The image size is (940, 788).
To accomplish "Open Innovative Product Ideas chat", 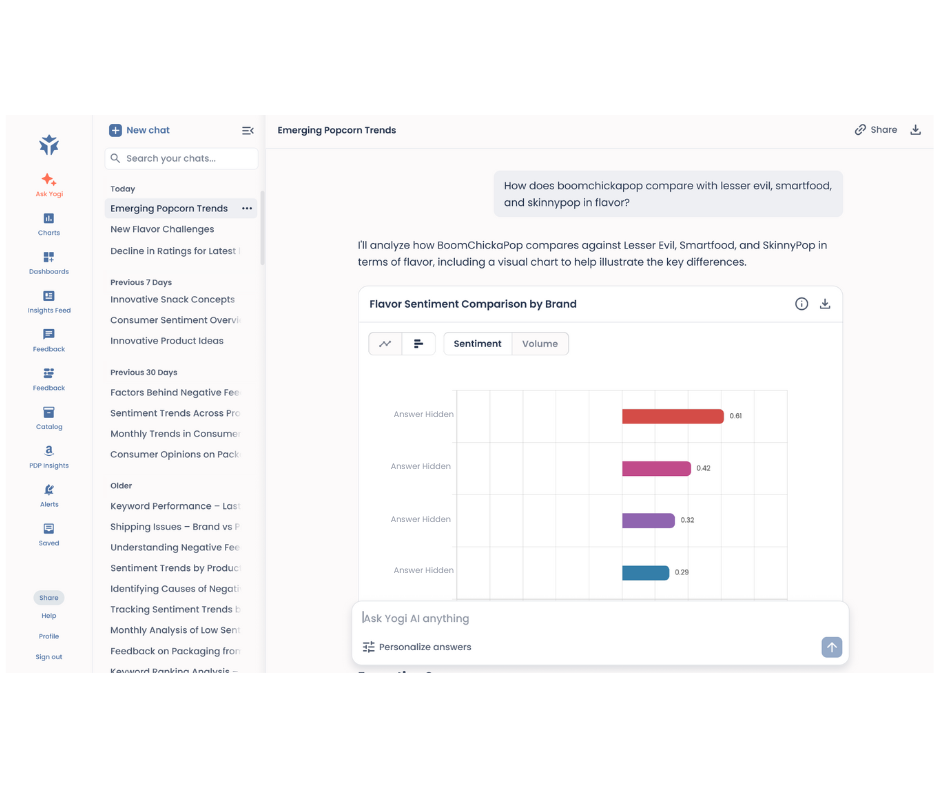I will pyautogui.click(x=167, y=341).
